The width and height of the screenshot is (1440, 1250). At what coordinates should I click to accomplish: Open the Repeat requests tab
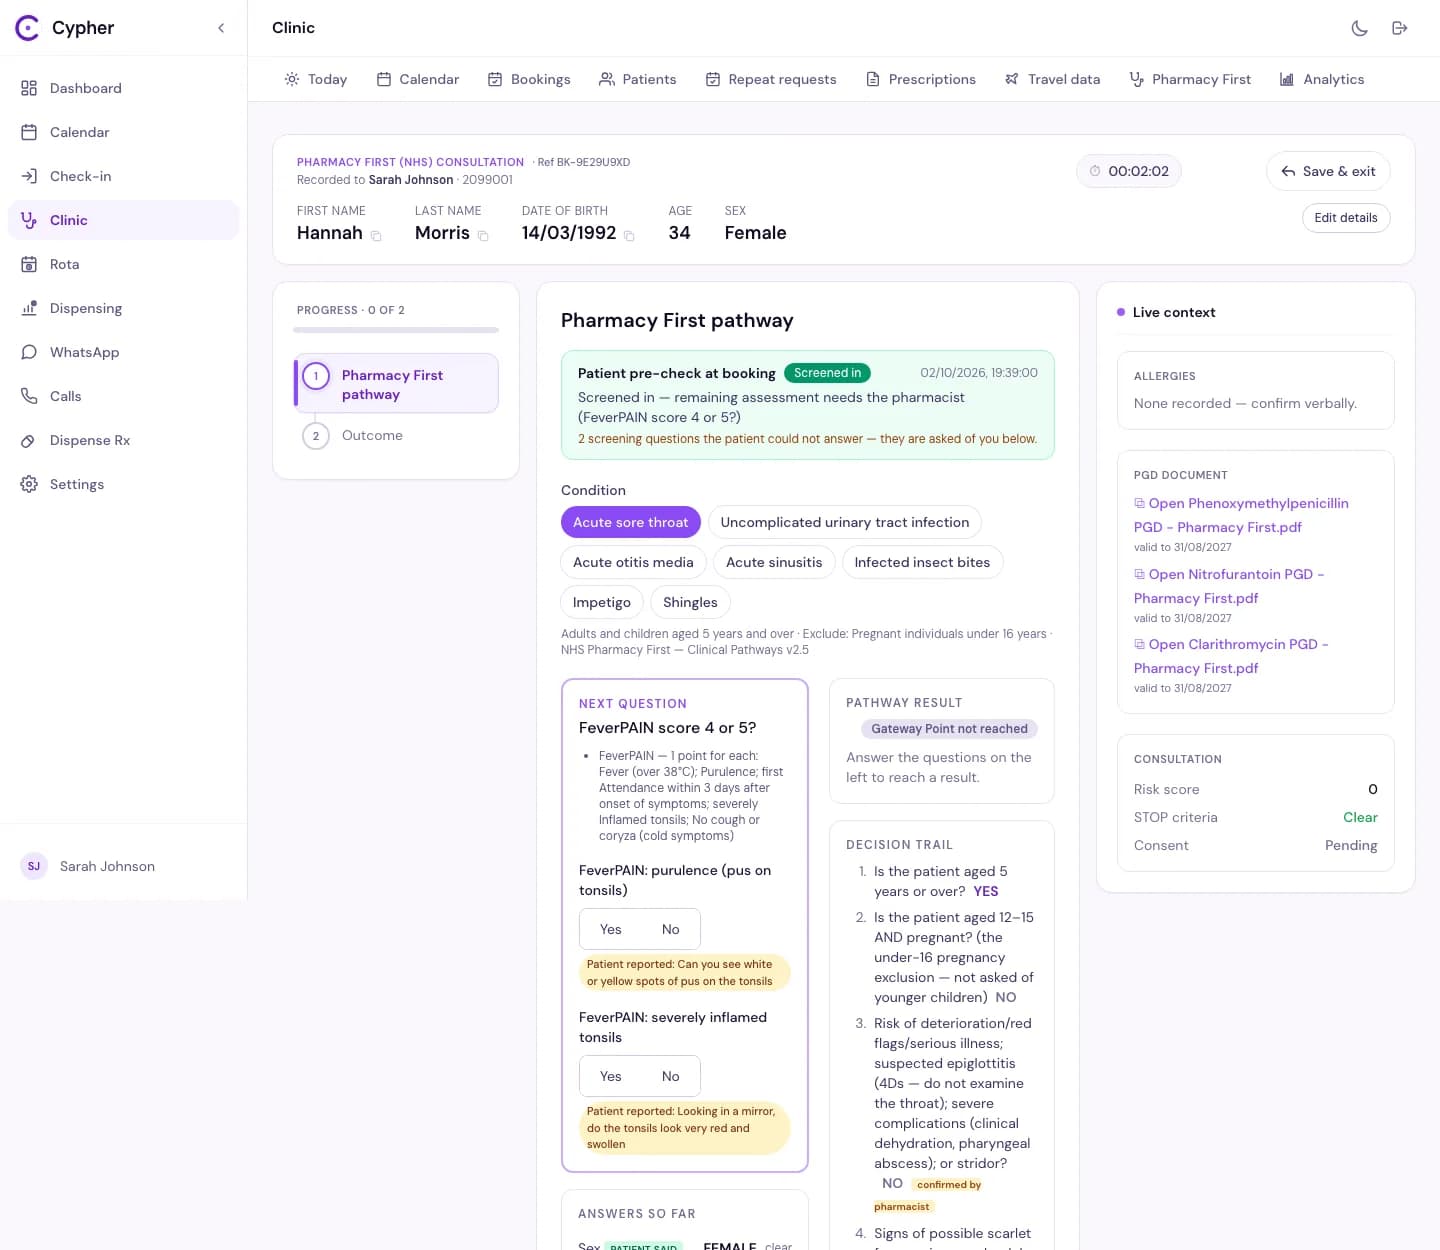pyautogui.click(x=771, y=79)
